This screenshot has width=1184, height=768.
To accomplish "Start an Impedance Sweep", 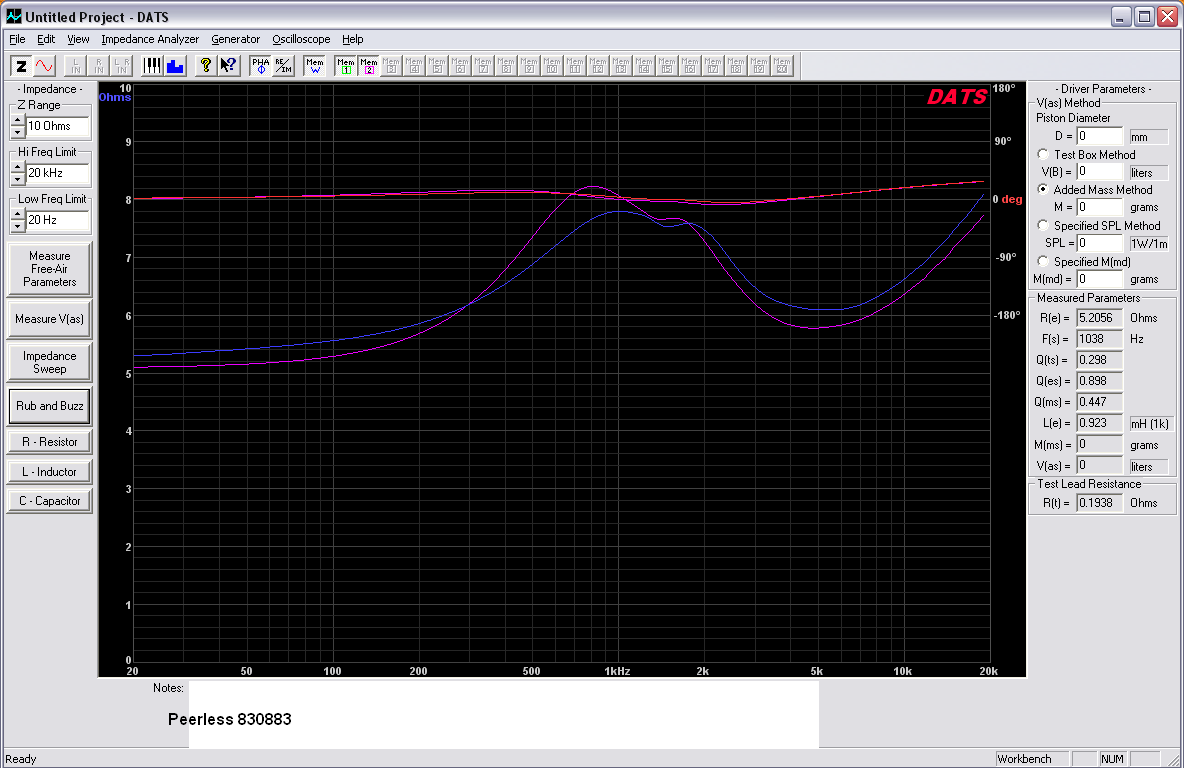I will click(x=49, y=362).
